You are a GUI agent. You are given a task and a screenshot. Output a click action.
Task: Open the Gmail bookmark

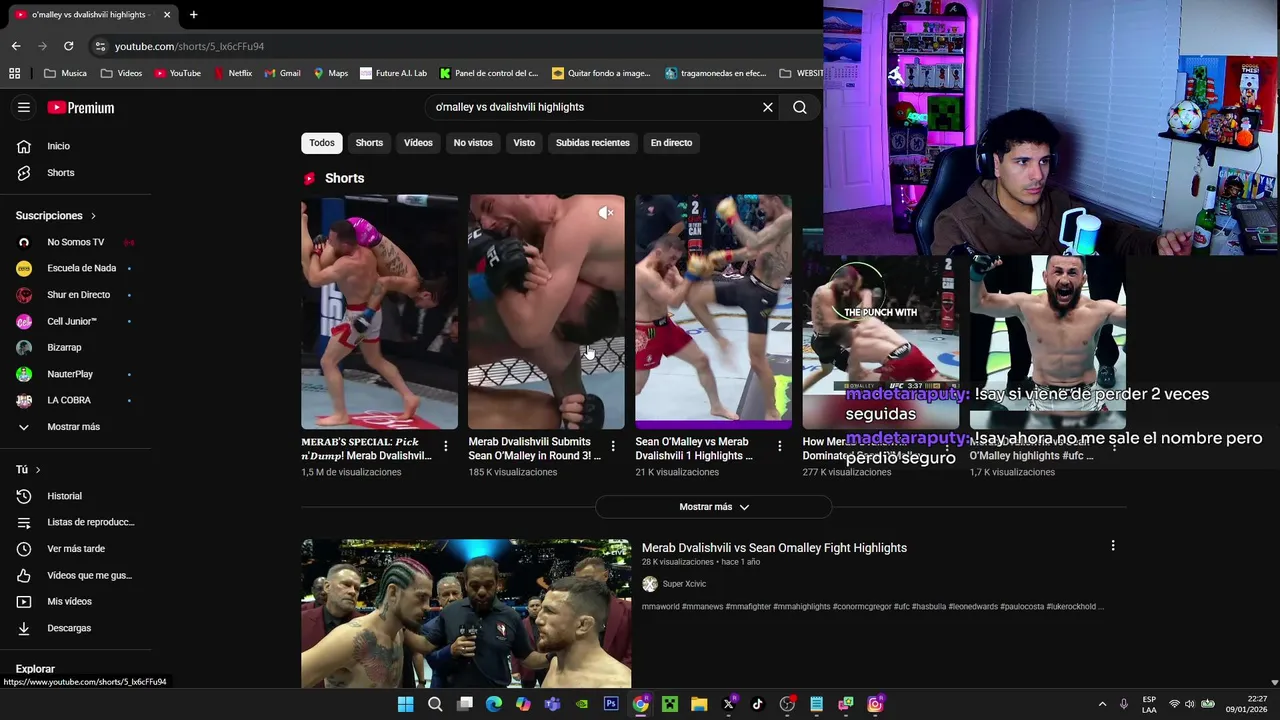tap(282, 73)
